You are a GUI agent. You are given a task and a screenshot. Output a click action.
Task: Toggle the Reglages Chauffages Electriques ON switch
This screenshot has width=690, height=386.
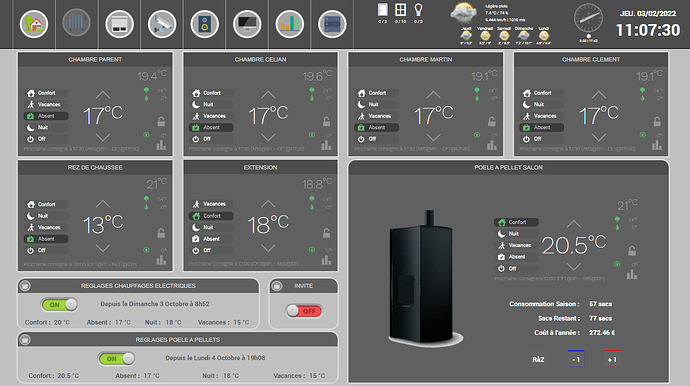click(60, 305)
